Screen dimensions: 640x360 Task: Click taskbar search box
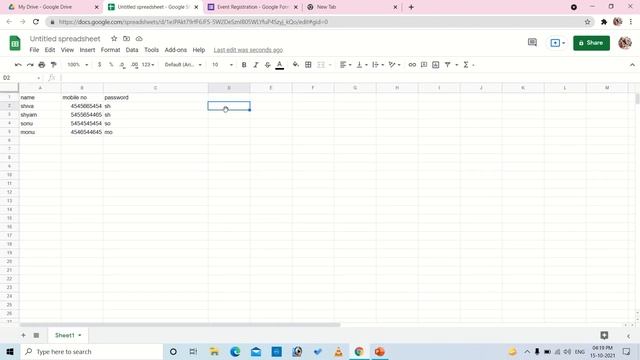(91, 351)
